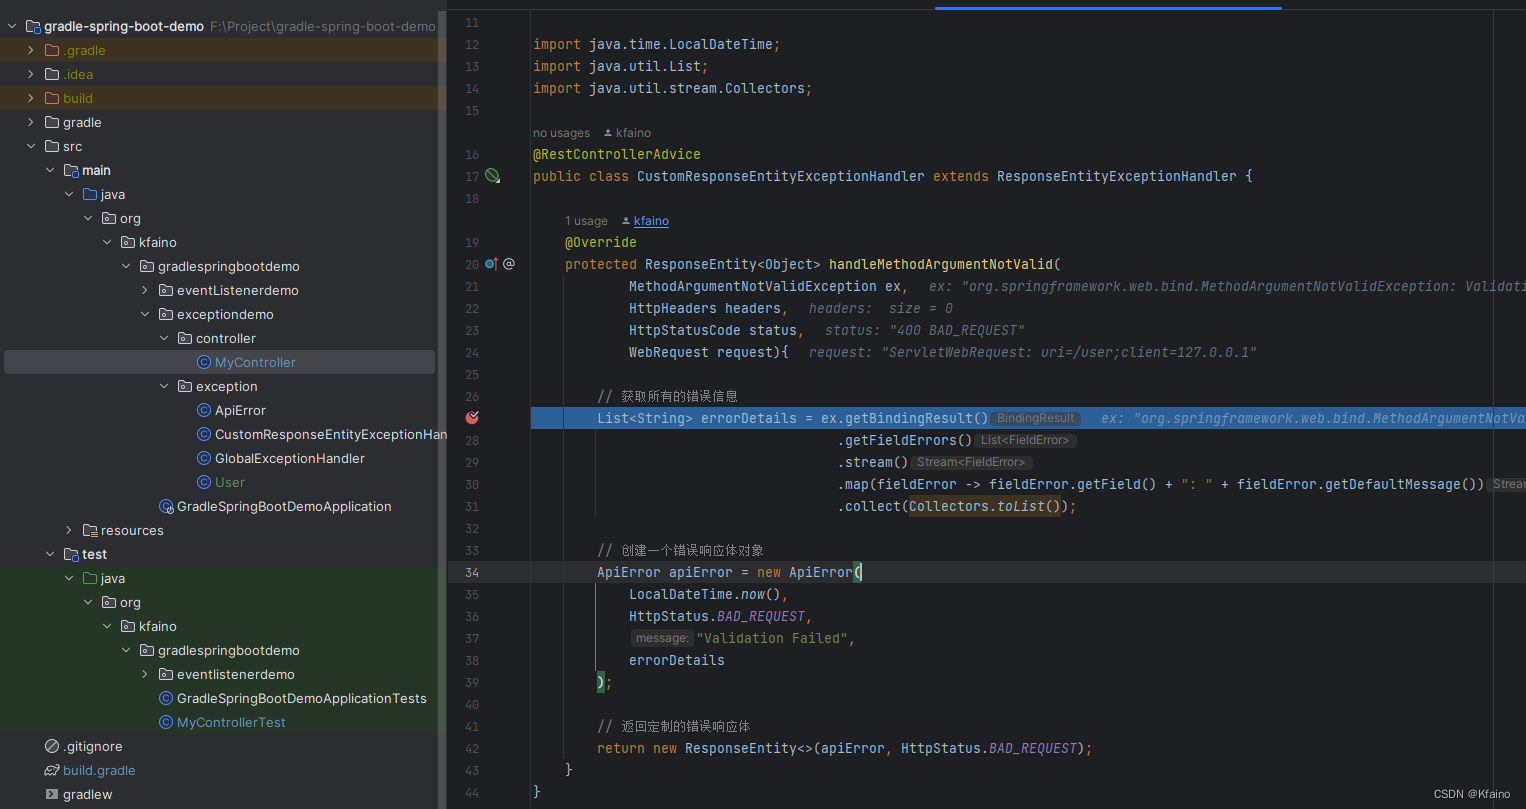Collapse the test folder

[50, 554]
